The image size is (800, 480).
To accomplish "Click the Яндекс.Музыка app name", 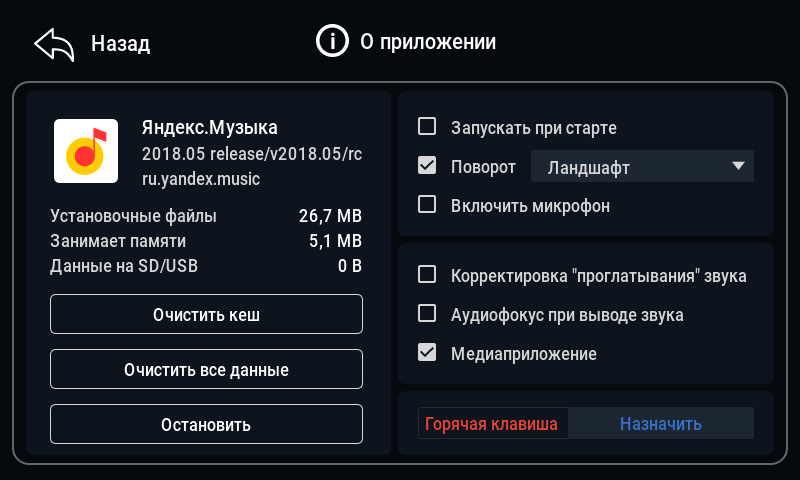I will [x=210, y=128].
